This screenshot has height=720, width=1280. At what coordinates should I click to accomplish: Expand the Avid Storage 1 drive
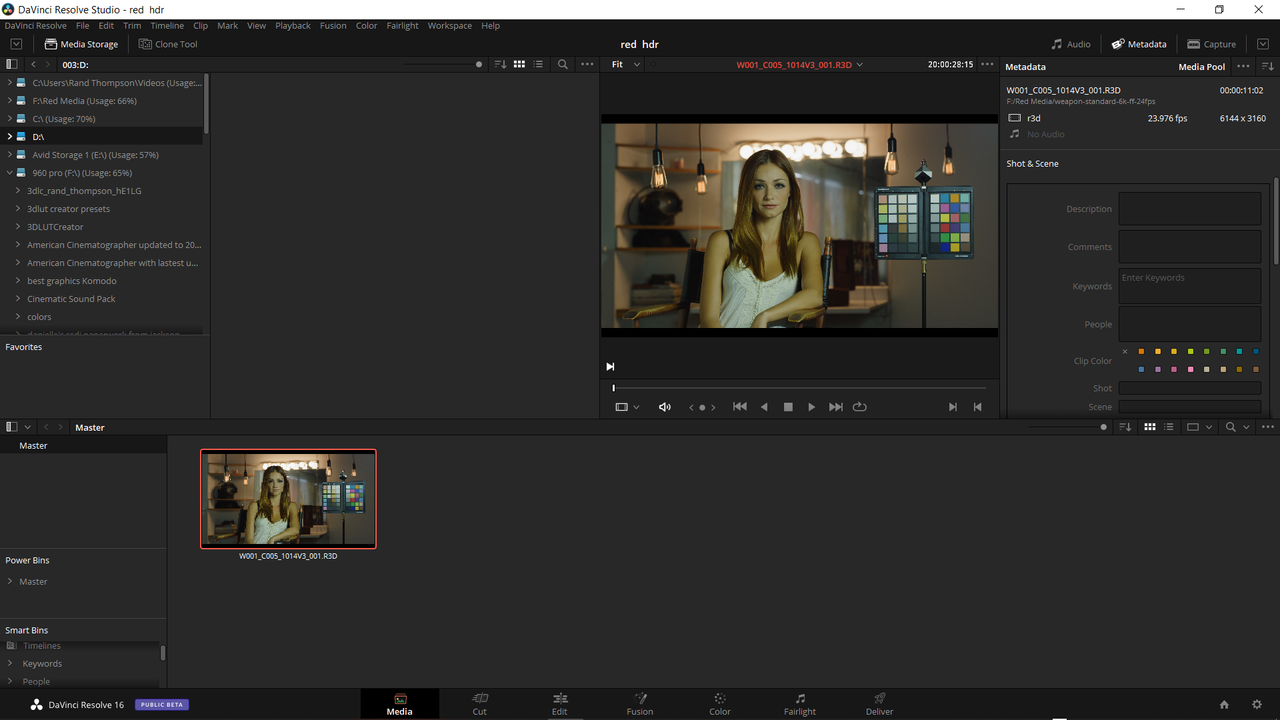[10, 155]
